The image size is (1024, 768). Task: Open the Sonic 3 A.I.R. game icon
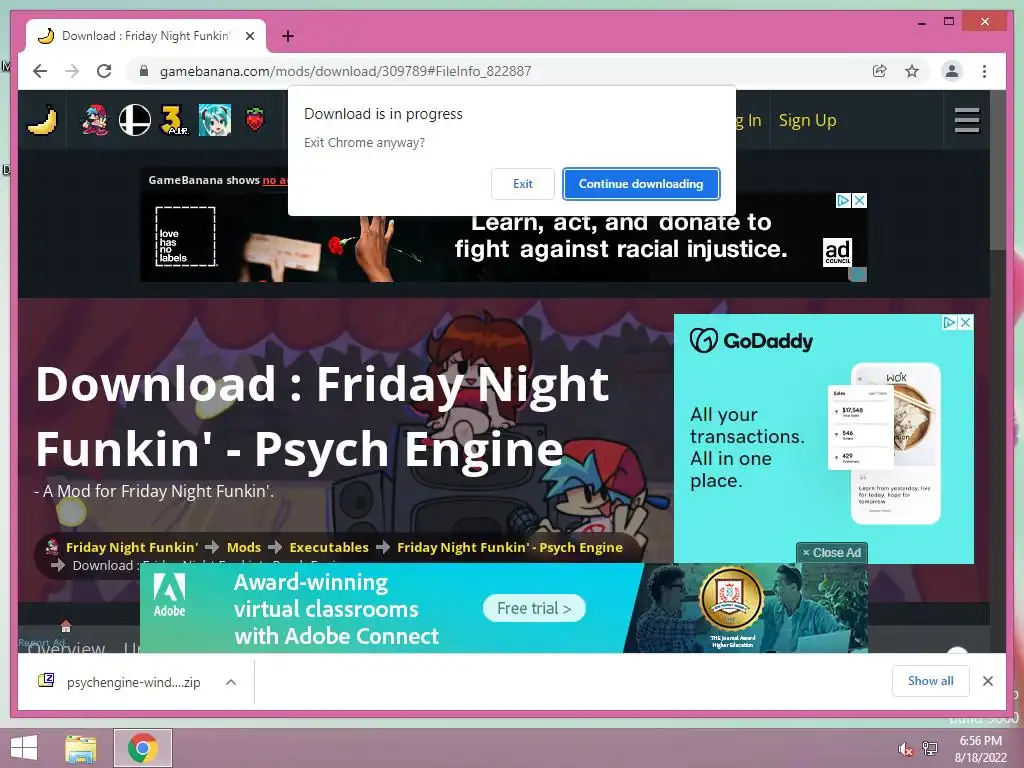point(174,120)
